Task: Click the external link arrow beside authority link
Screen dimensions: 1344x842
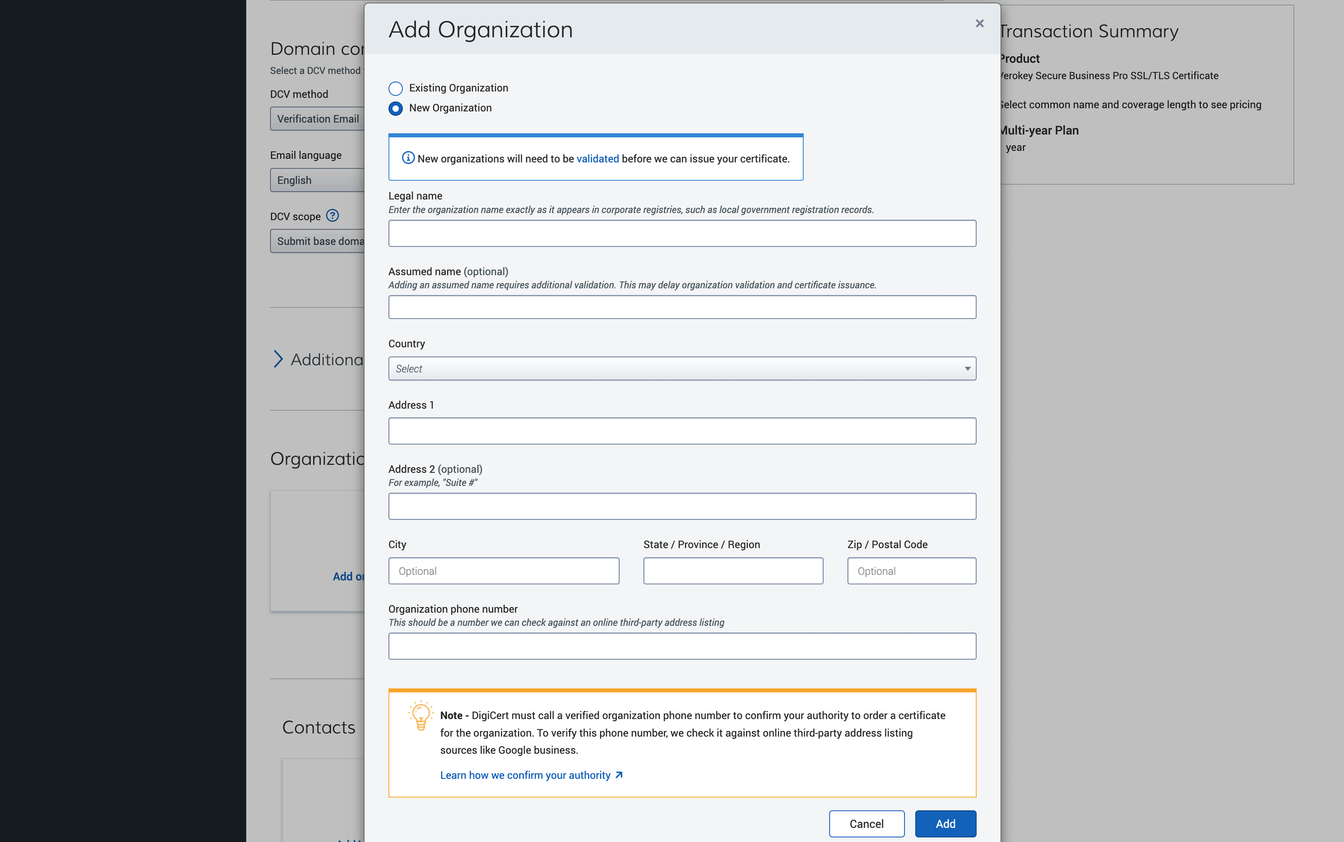Action: 620,775
